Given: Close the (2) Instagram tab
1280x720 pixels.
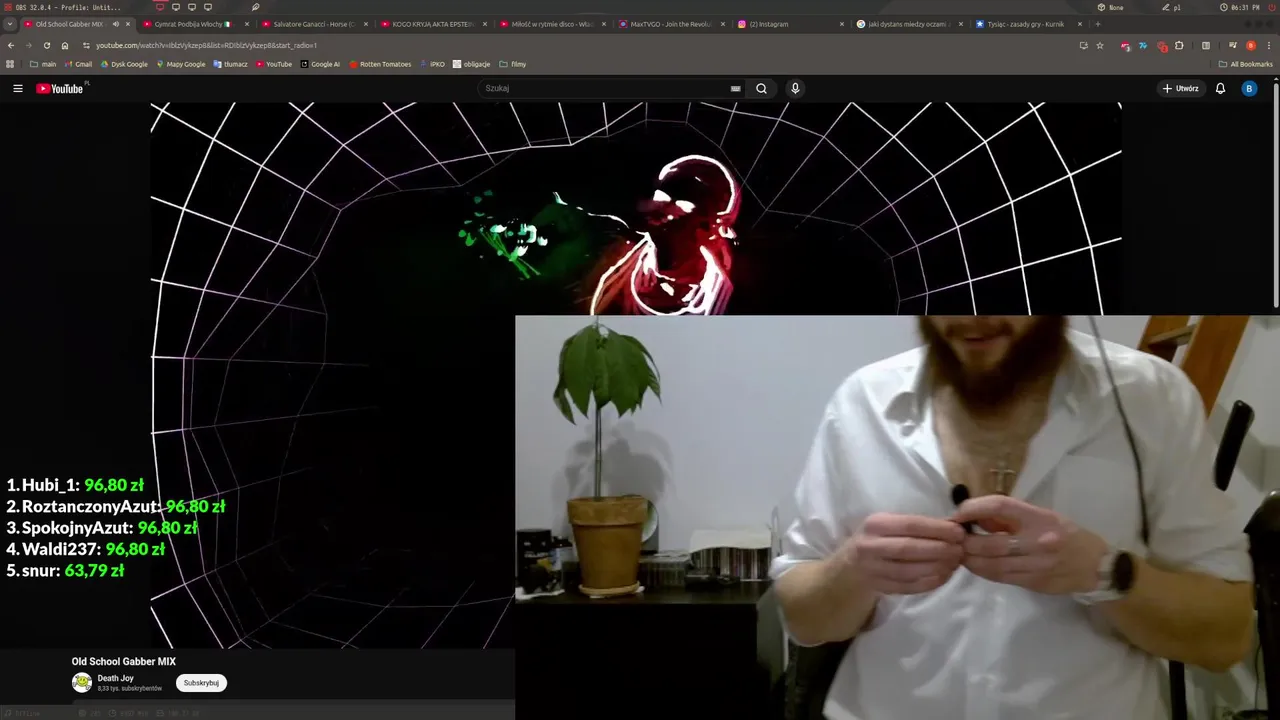Looking at the screenshot, I should (842, 24).
